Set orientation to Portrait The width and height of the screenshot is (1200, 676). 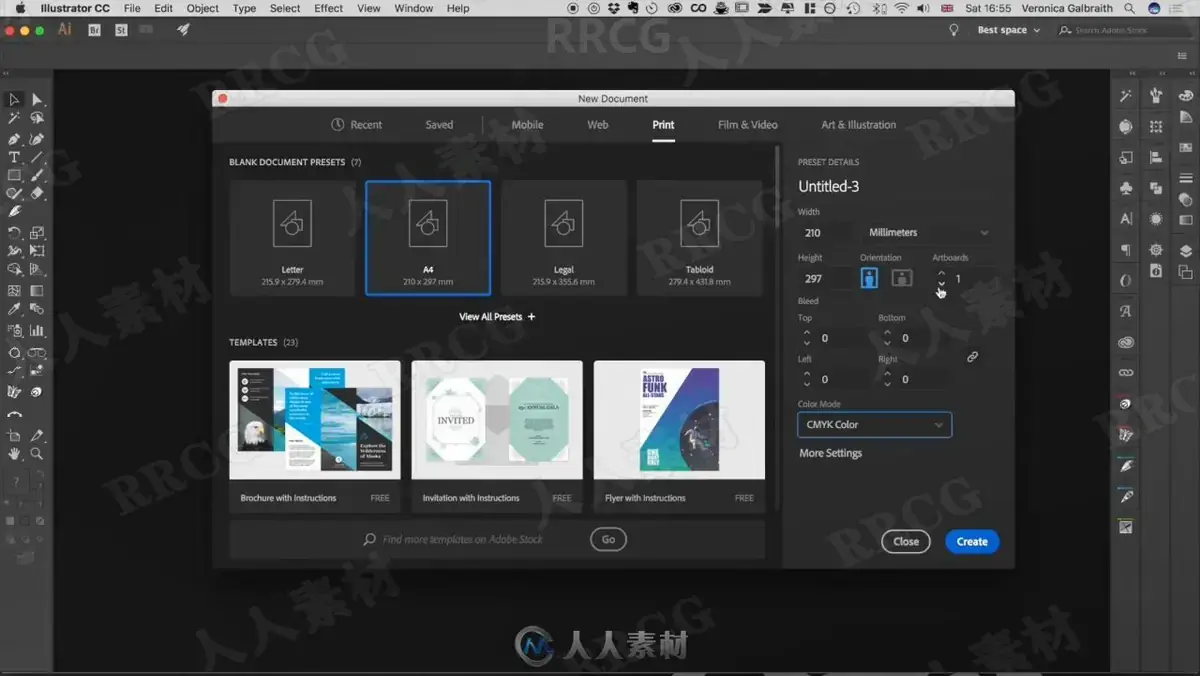pyautogui.click(x=869, y=278)
